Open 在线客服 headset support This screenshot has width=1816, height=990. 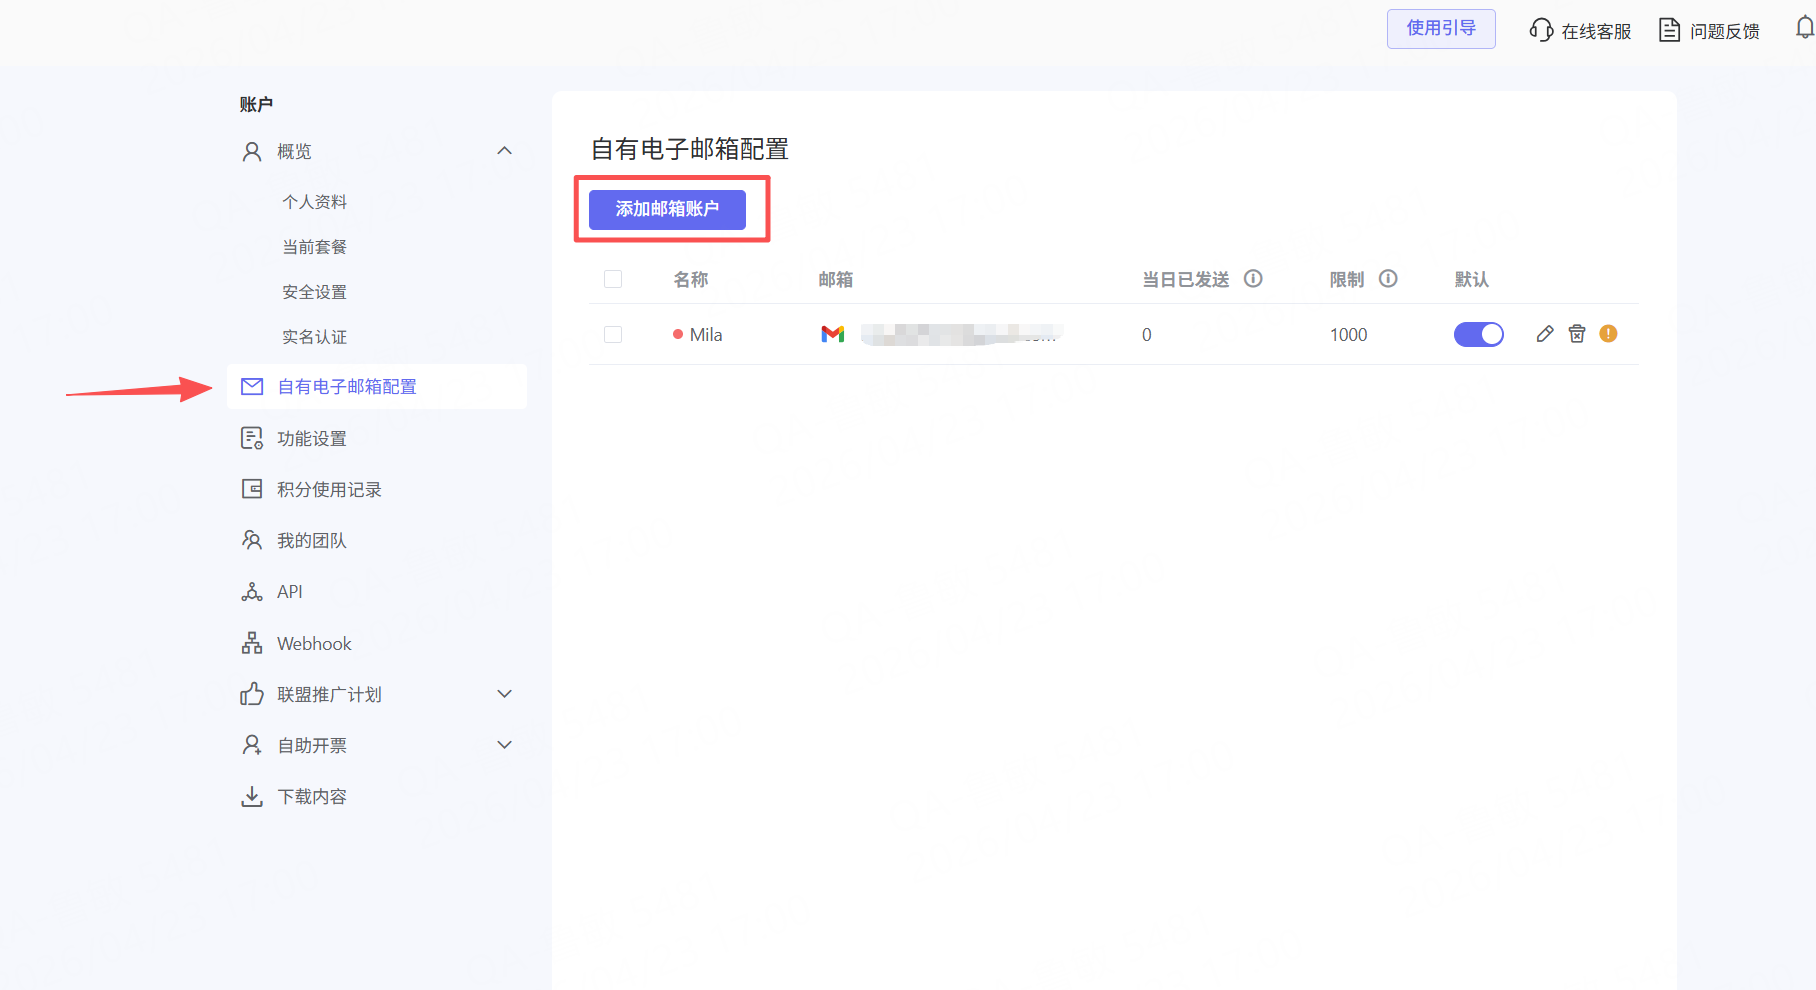click(1580, 31)
